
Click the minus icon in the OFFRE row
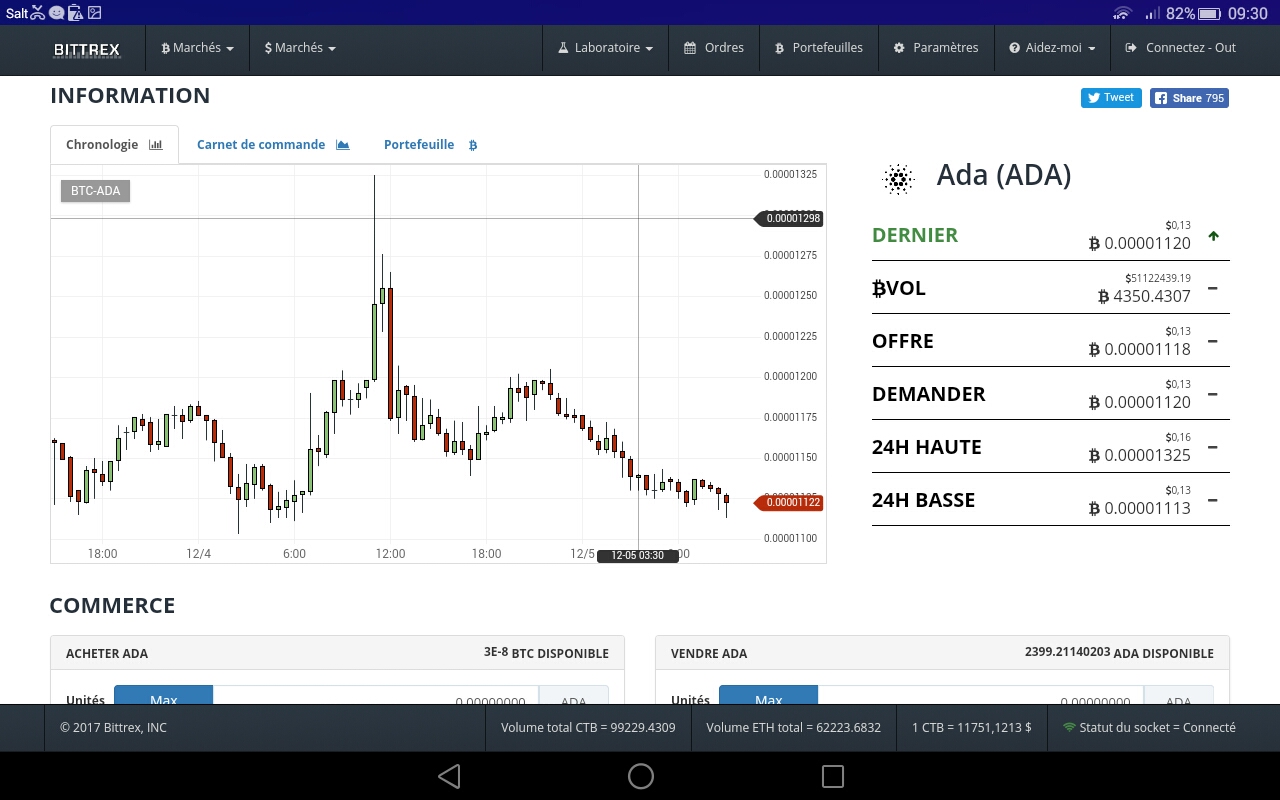(x=1213, y=341)
